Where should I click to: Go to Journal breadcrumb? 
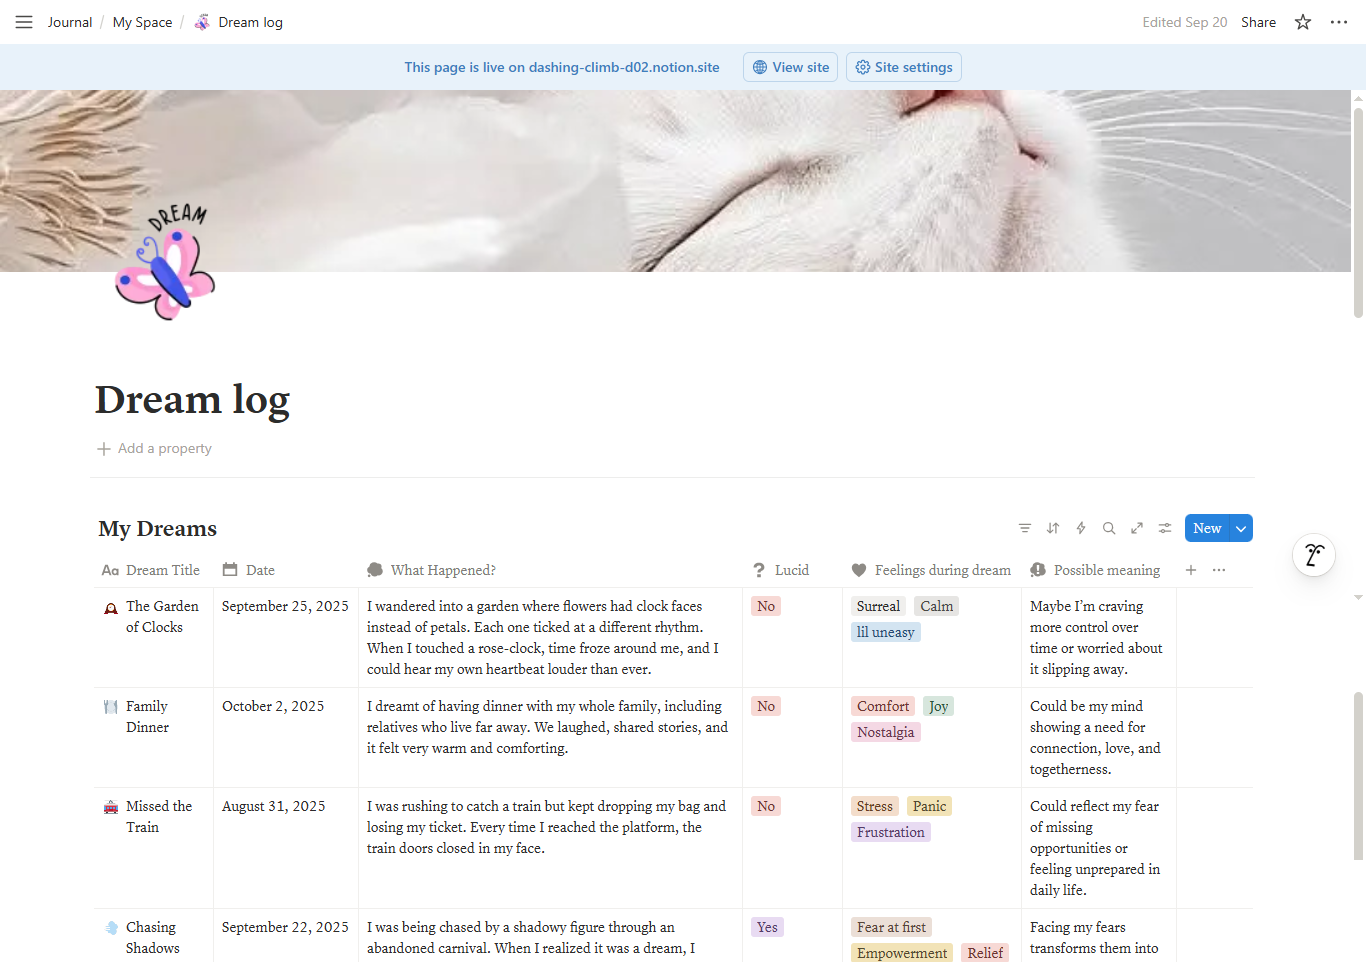tap(70, 22)
